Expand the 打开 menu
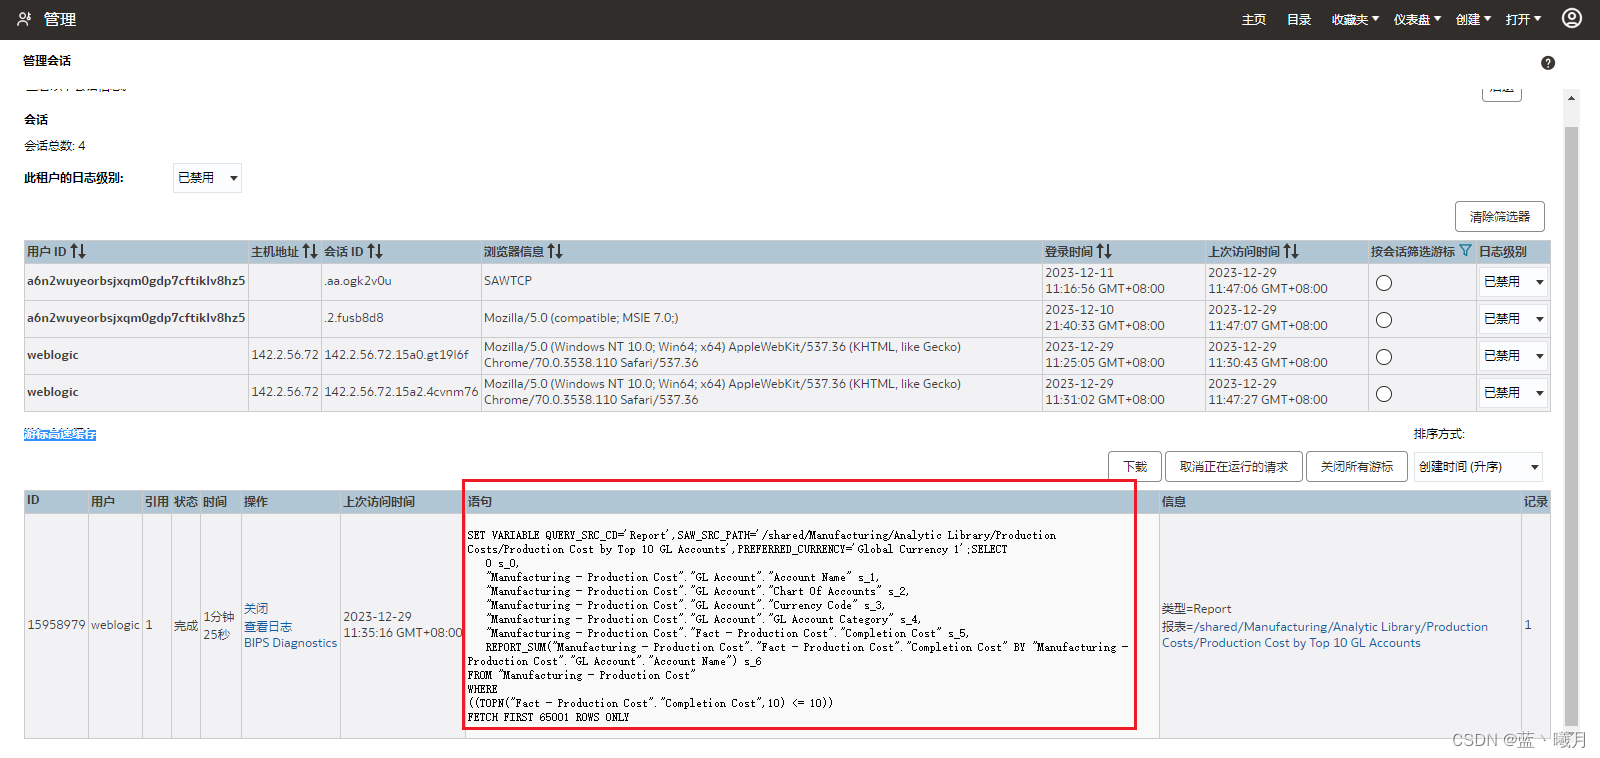The image size is (1600, 758). pyautogui.click(x=1523, y=19)
